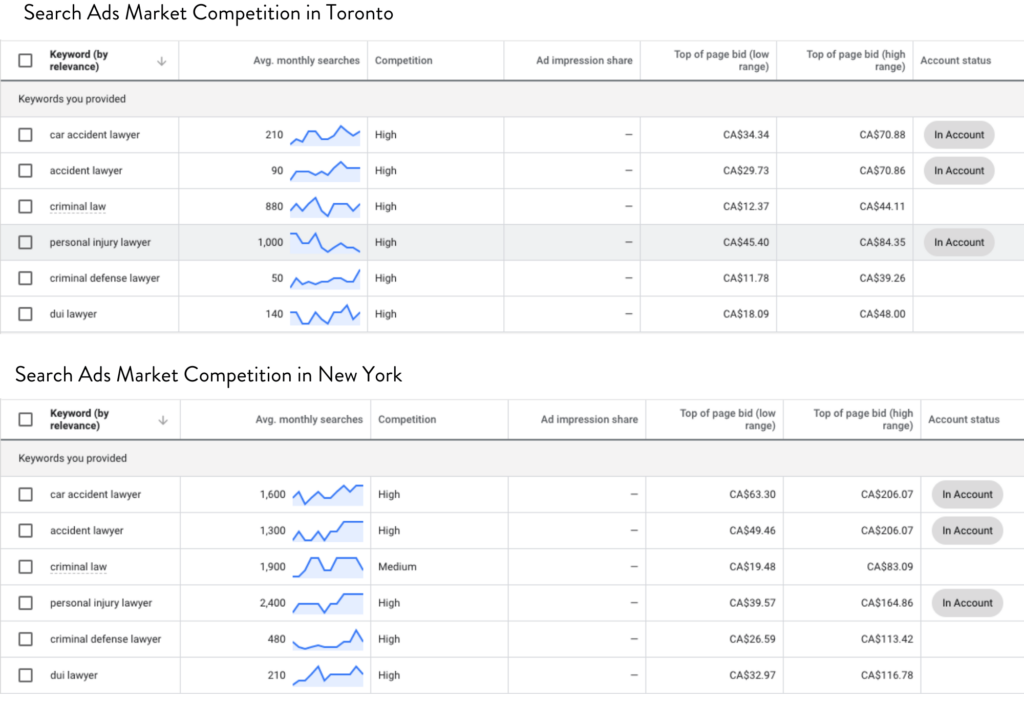The image size is (1024, 724).
Task: Check the Toronto select-all header checkbox
Action: (x=26, y=61)
